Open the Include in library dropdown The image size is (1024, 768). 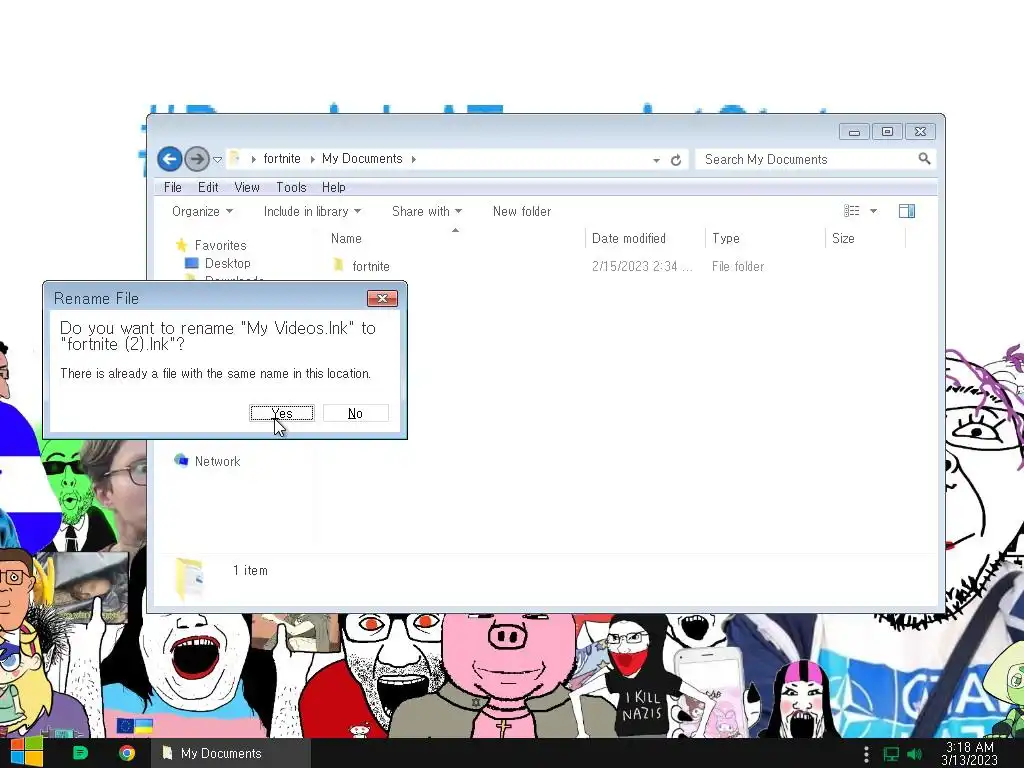click(312, 212)
